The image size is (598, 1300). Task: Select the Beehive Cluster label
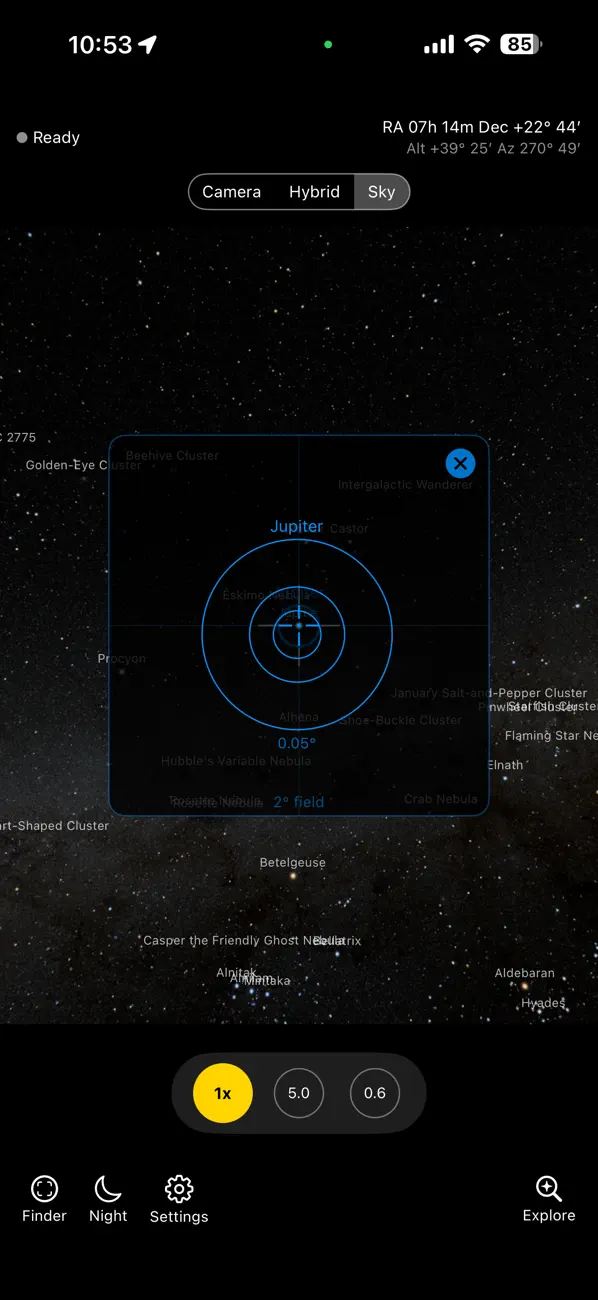(x=172, y=455)
